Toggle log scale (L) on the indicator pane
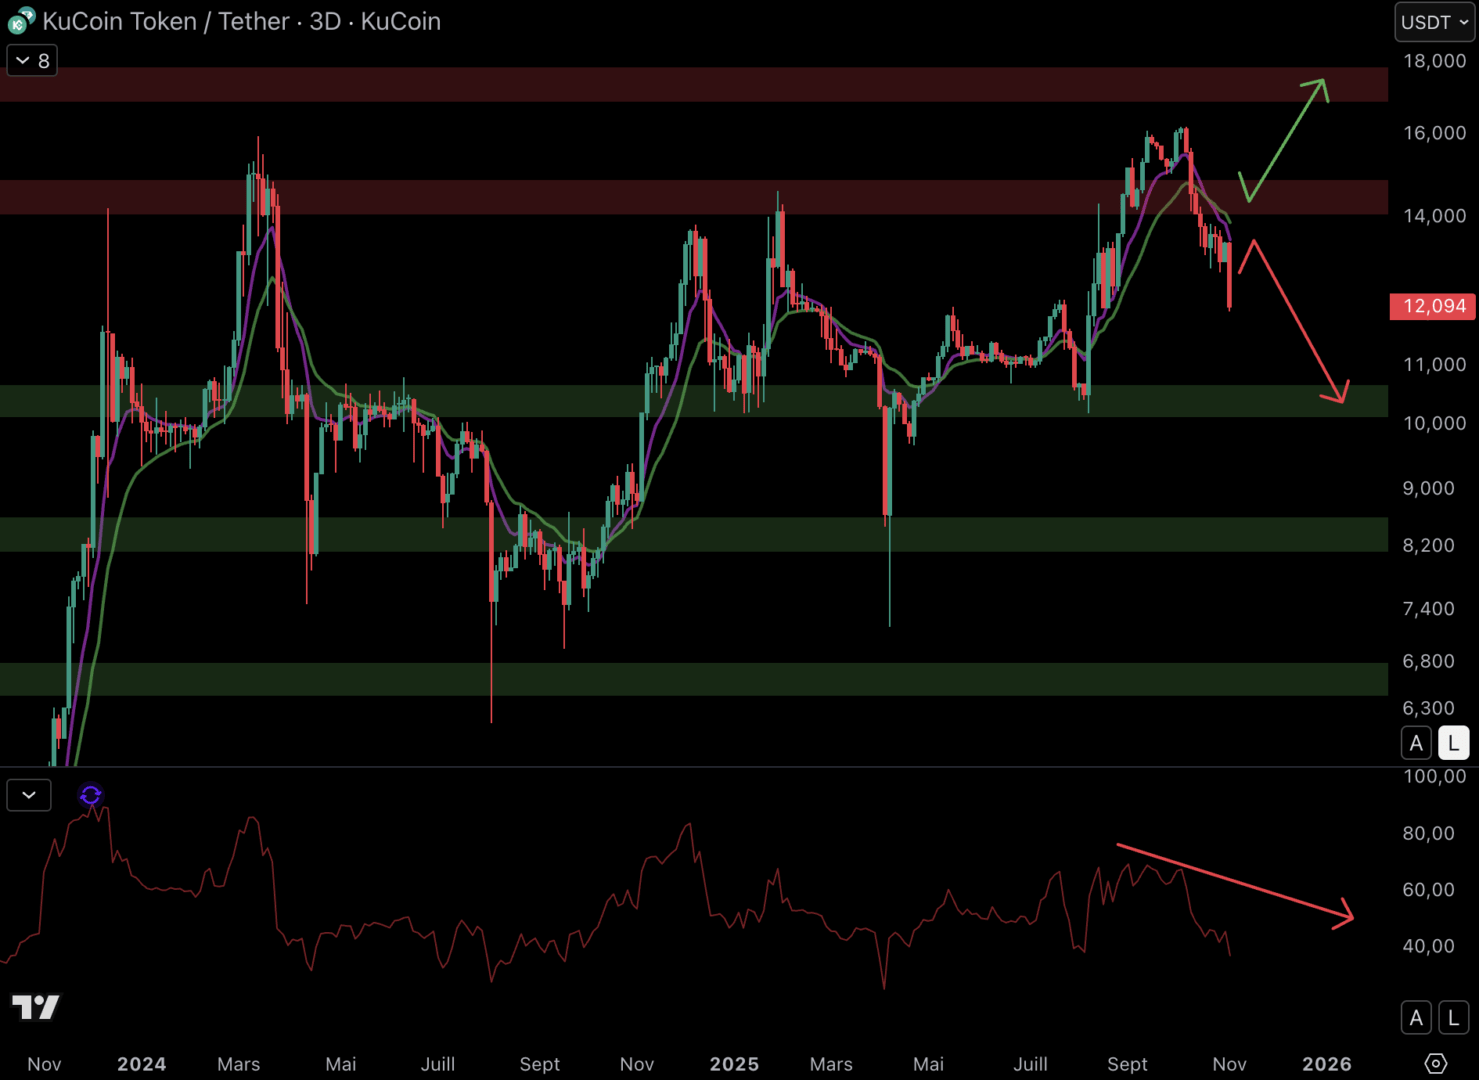This screenshot has height=1080, width=1479. point(1453,1018)
